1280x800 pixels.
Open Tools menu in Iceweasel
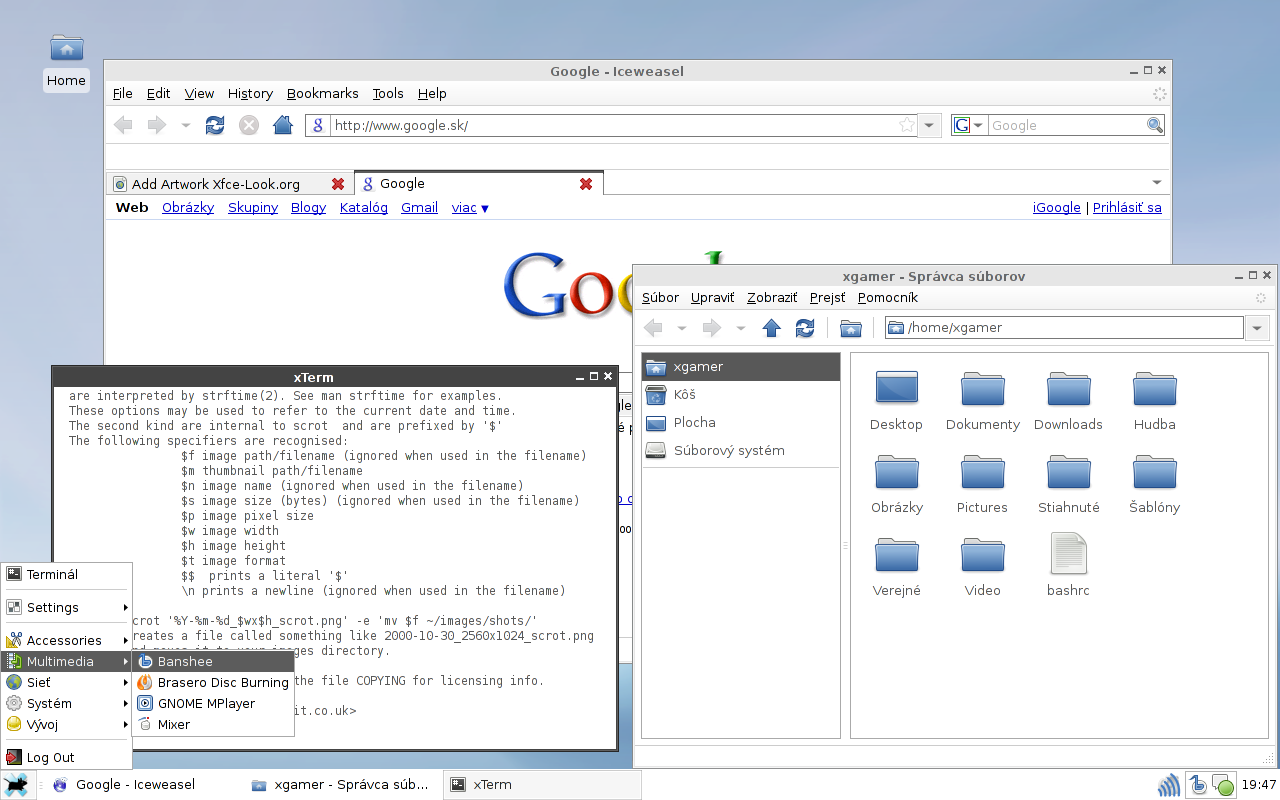(388, 93)
